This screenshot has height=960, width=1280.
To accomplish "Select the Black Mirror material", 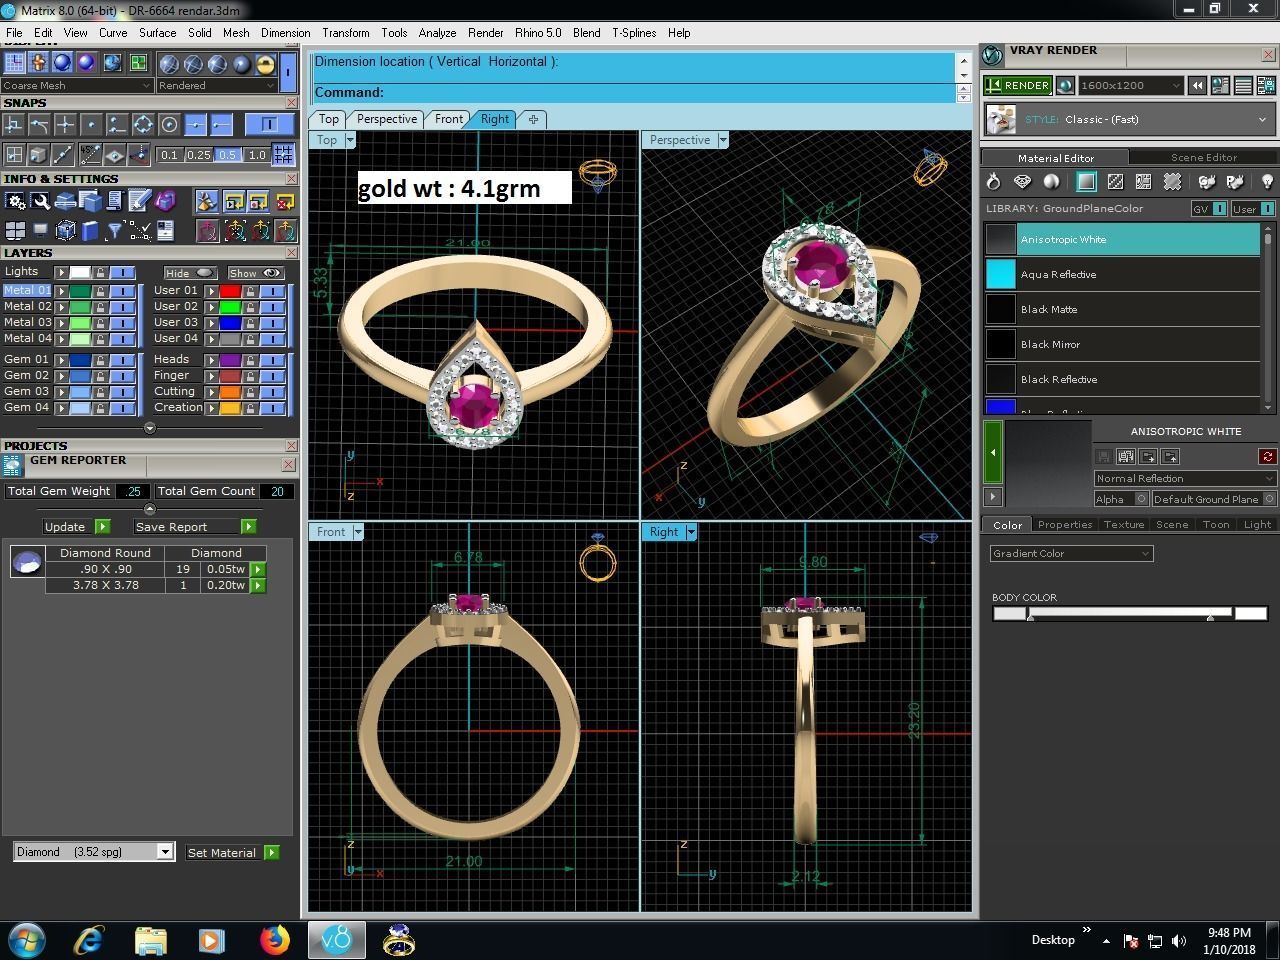I will [x=1122, y=344].
